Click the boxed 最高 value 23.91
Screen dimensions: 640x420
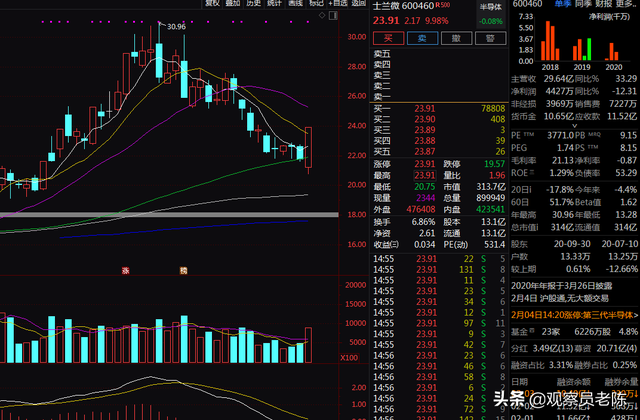click(425, 176)
